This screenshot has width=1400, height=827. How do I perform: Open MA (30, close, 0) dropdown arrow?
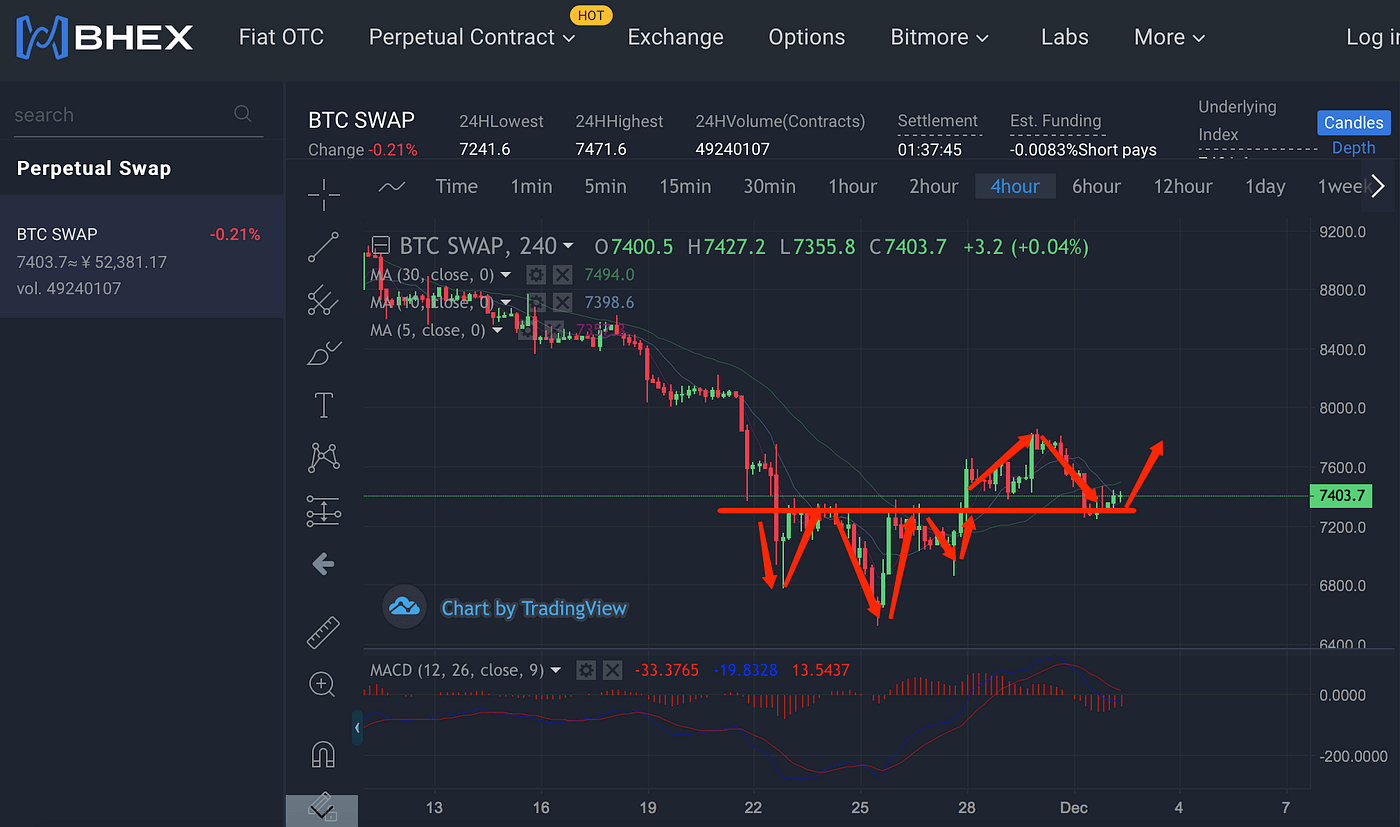point(506,275)
